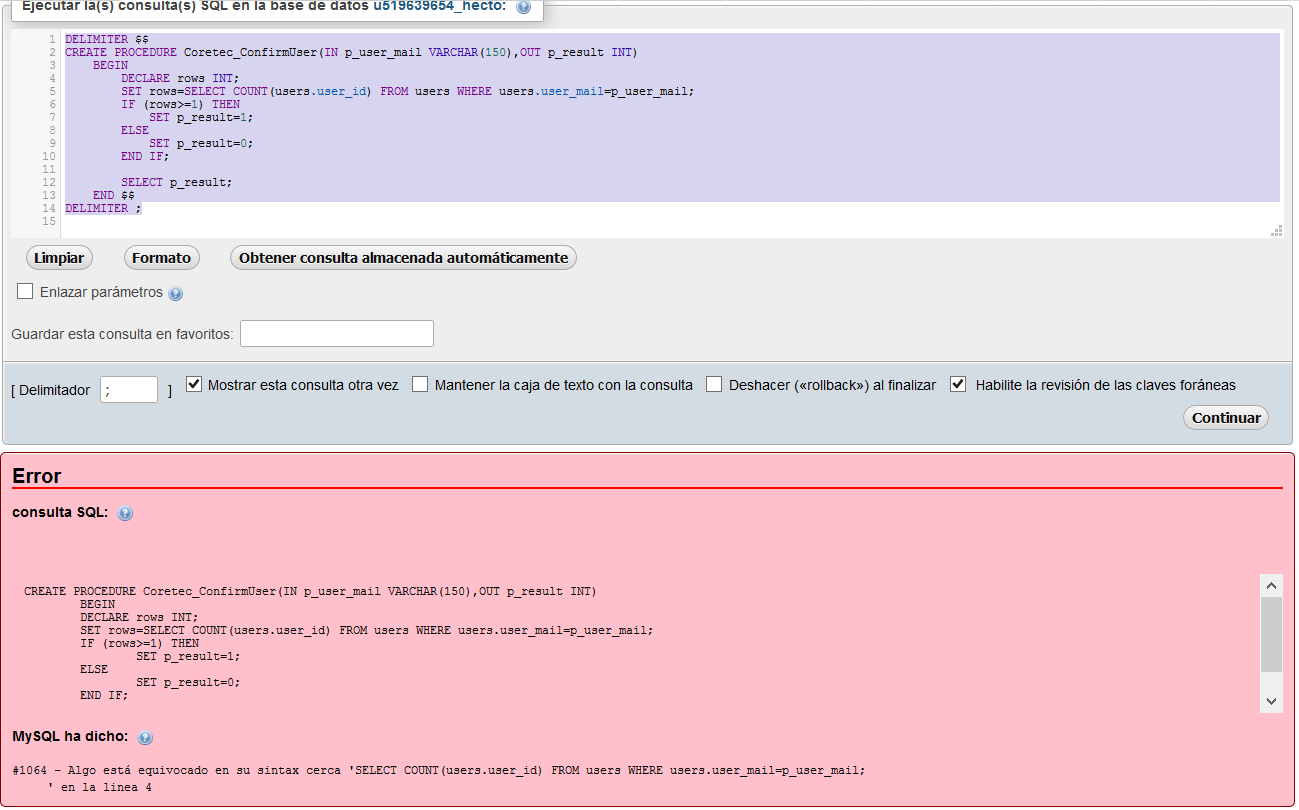Screen dimensions: 1299x810
Task: Uncheck Mostrar esta consulta otra vez
Action: (194, 384)
